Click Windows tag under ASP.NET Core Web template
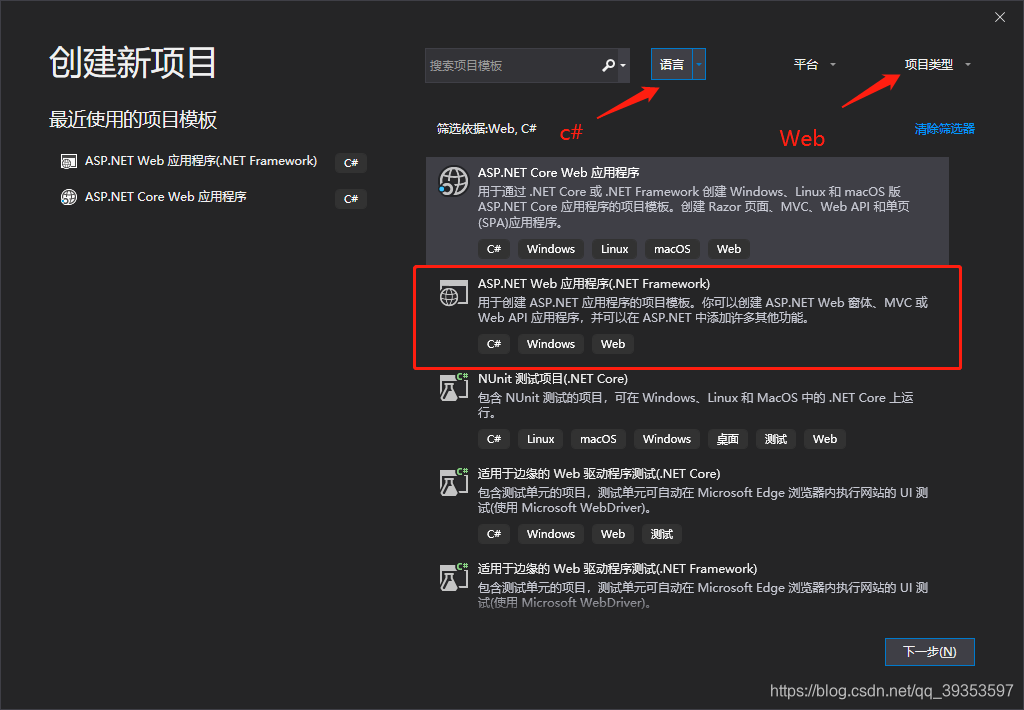 pyautogui.click(x=551, y=249)
